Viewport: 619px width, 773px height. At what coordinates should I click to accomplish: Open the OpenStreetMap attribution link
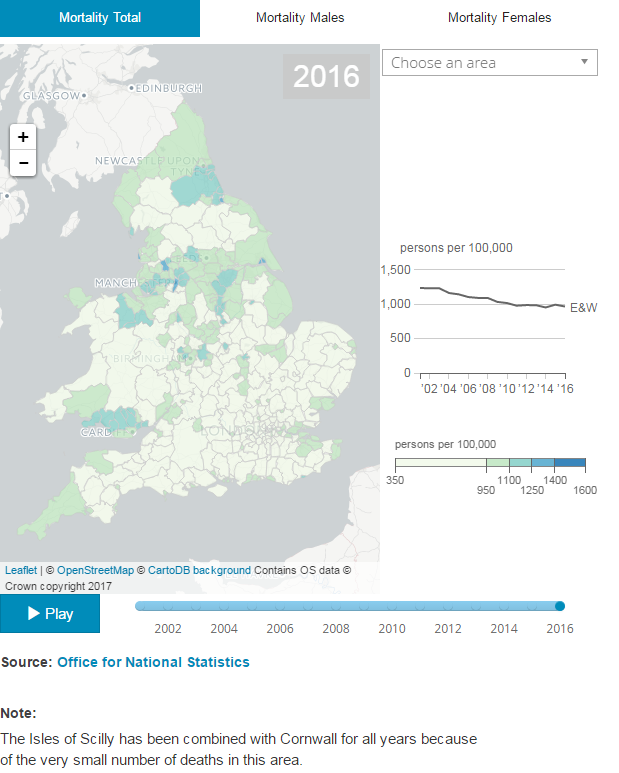(95, 570)
